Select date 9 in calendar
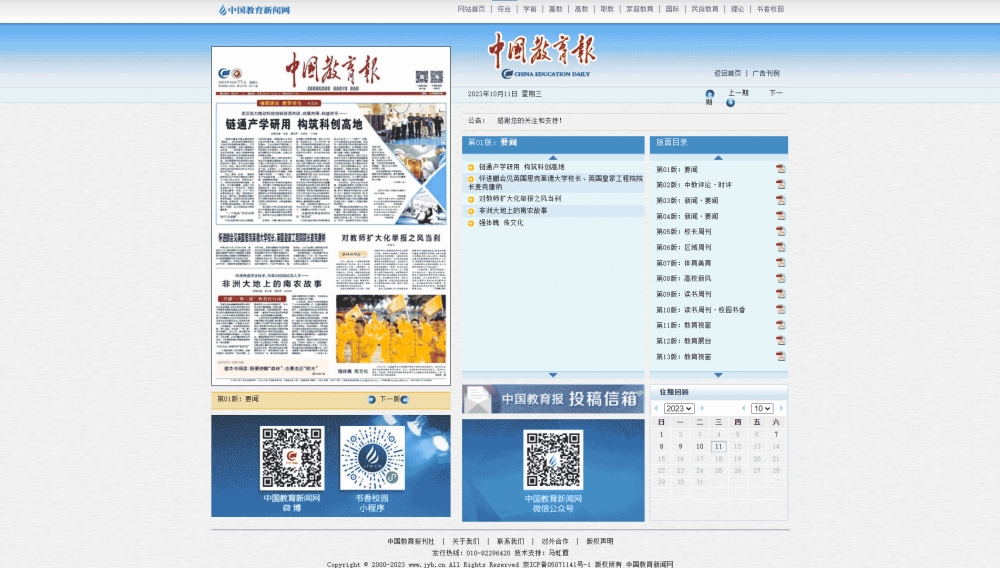The height and width of the screenshot is (568, 1000). click(680, 446)
